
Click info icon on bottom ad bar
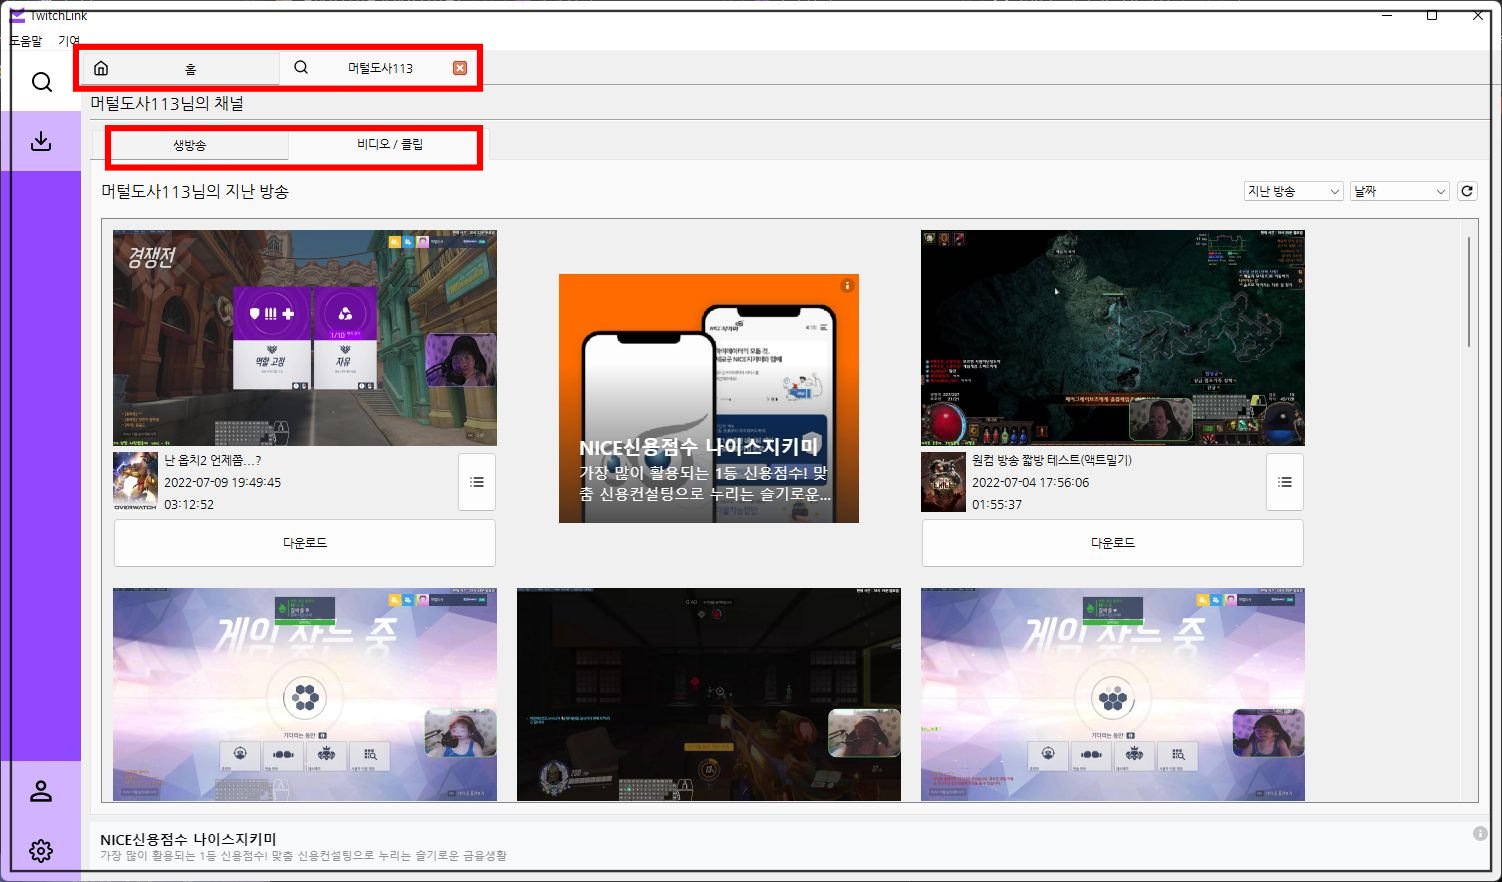(1480, 834)
